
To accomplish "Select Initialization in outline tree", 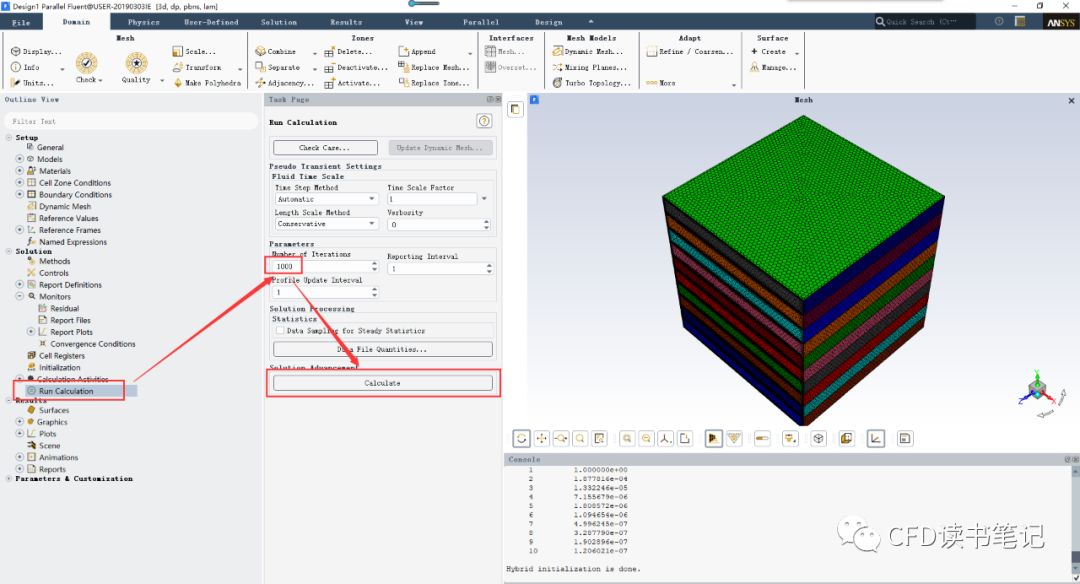I will [59, 367].
